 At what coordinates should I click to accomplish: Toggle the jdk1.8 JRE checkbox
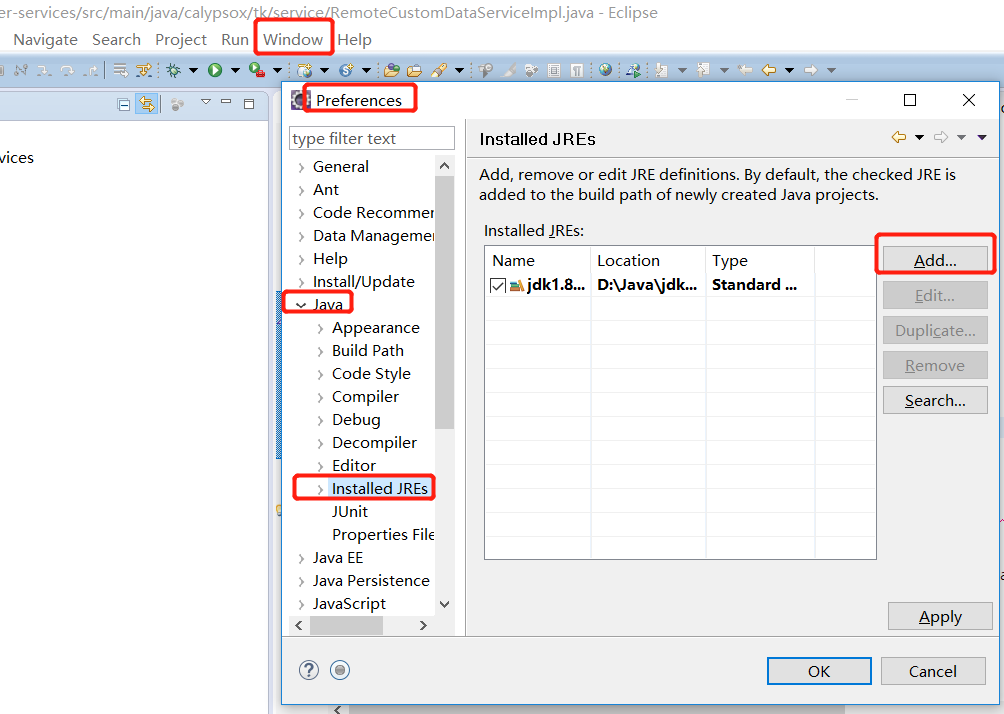pyautogui.click(x=498, y=286)
